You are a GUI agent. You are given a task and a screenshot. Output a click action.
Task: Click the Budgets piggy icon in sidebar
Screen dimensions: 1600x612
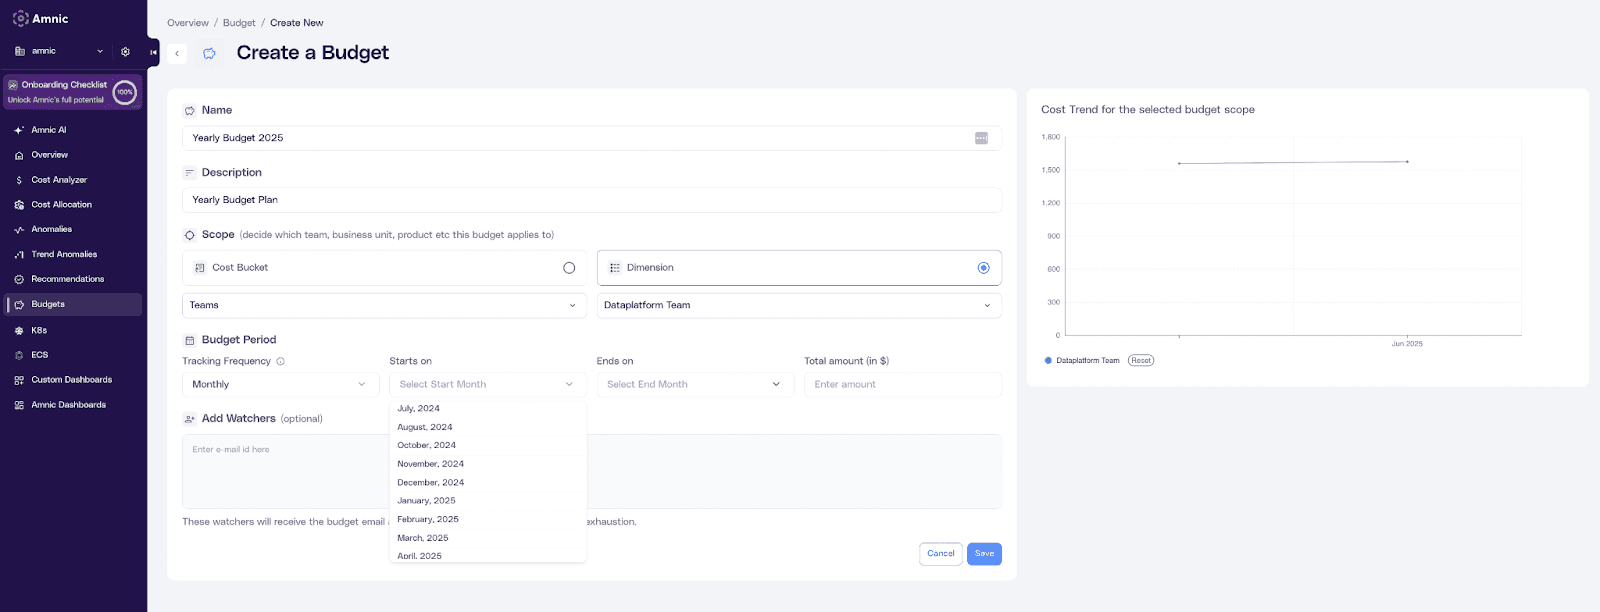pyautogui.click(x=19, y=304)
